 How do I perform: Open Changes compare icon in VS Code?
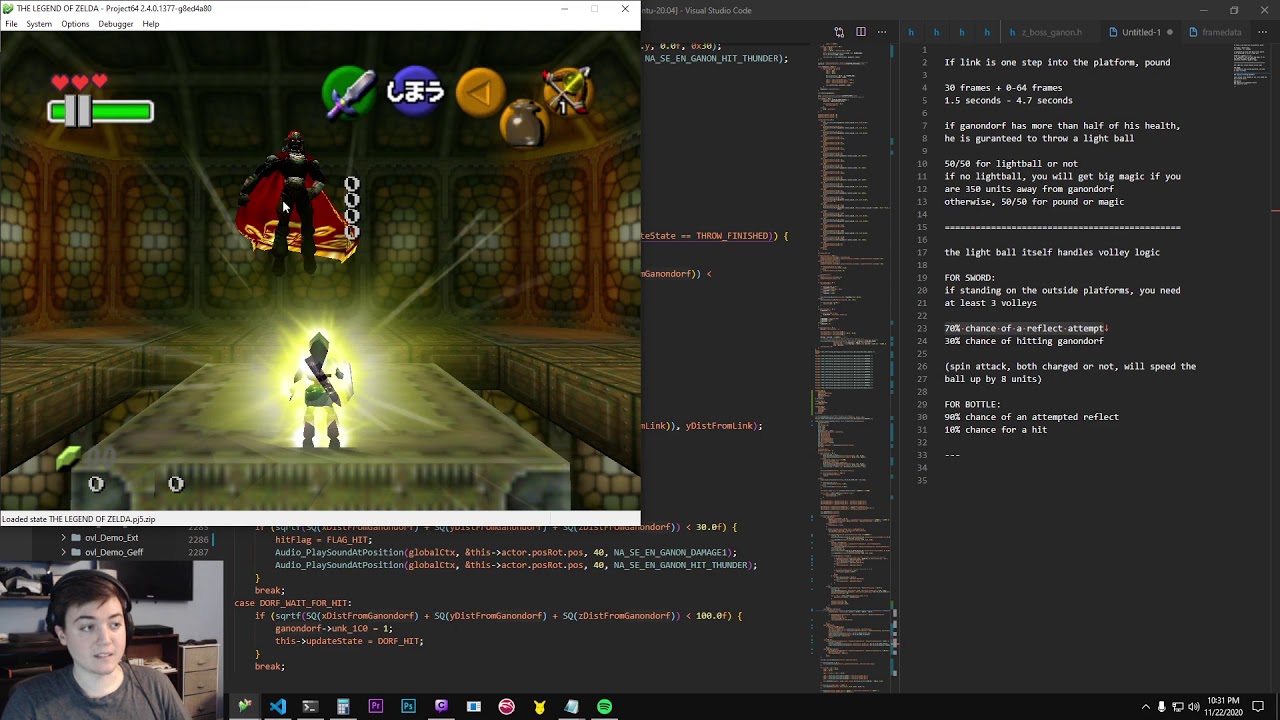coord(839,32)
